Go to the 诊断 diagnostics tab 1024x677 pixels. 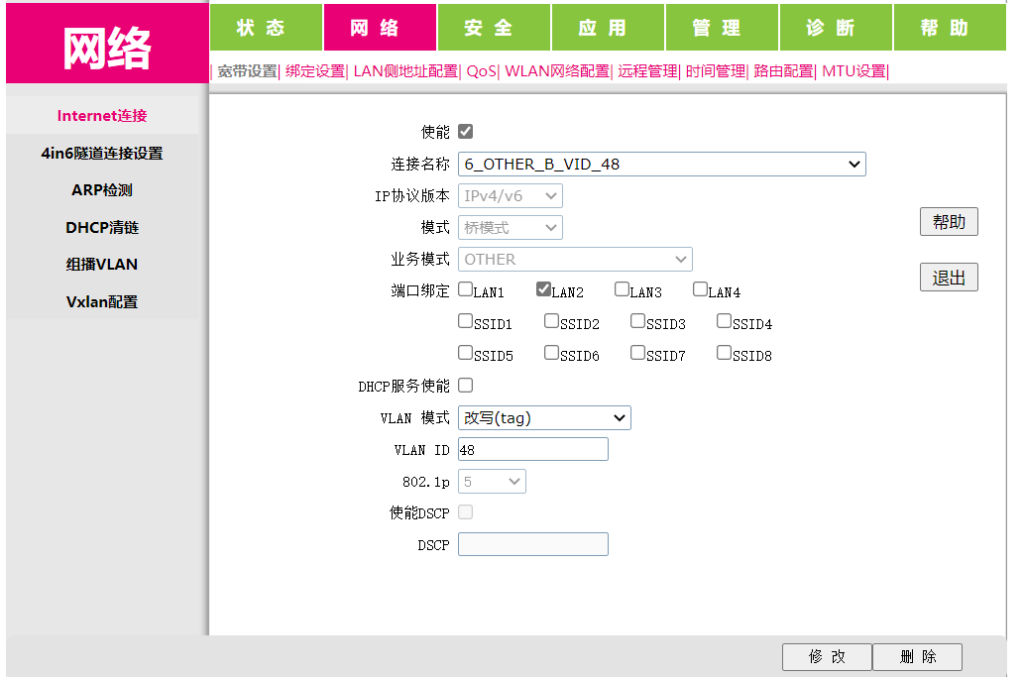coord(835,28)
